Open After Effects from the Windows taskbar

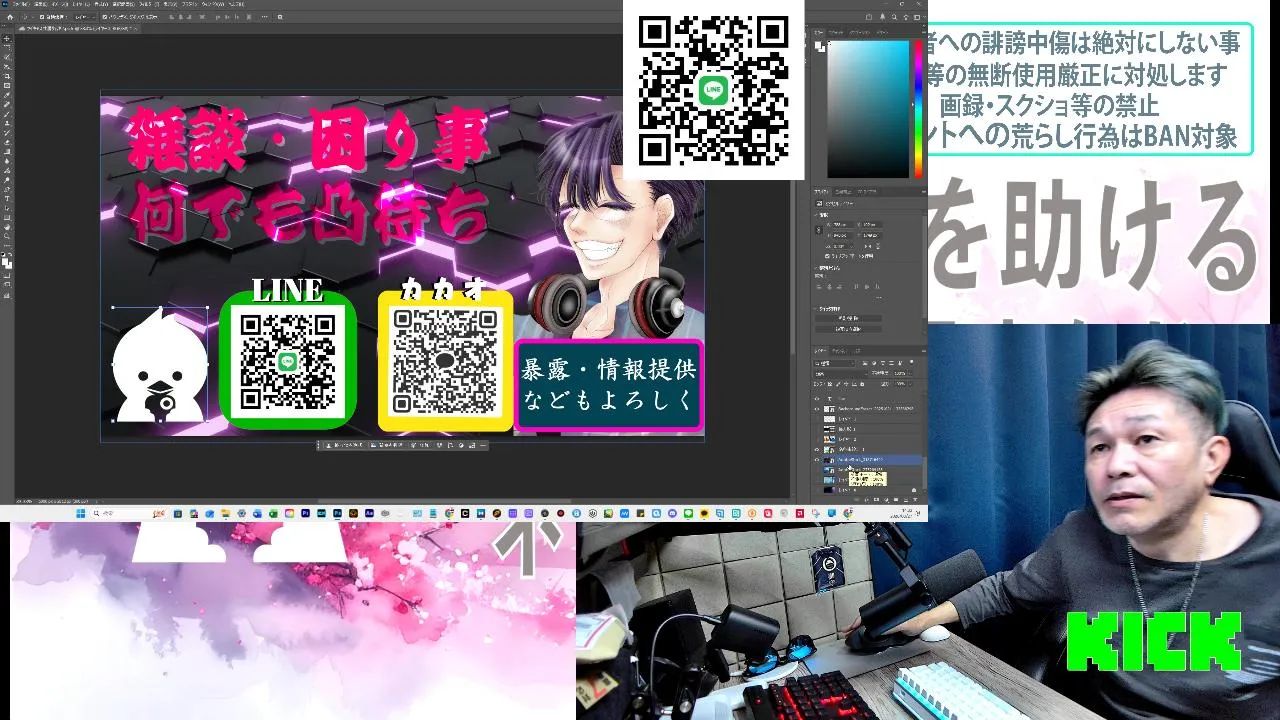coord(369,513)
